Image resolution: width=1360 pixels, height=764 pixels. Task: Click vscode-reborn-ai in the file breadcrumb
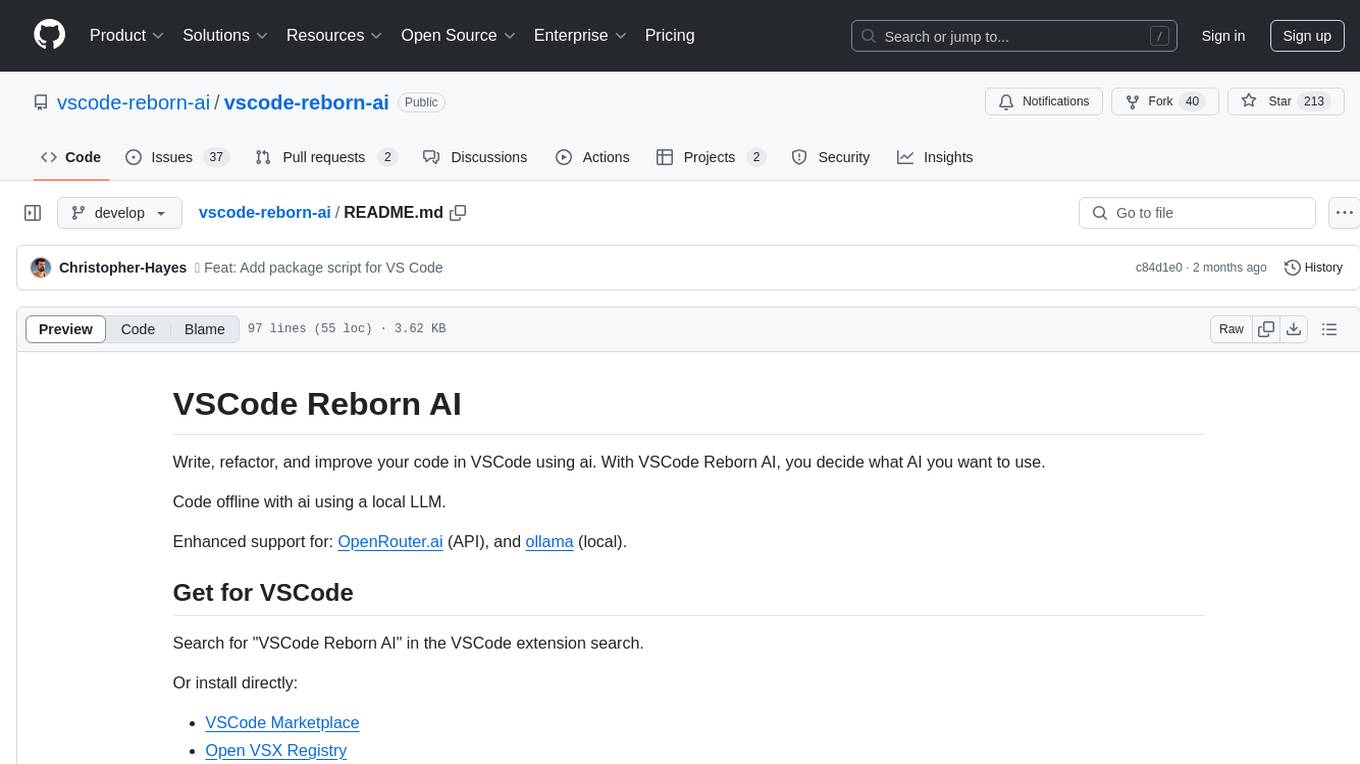[x=265, y=213]
